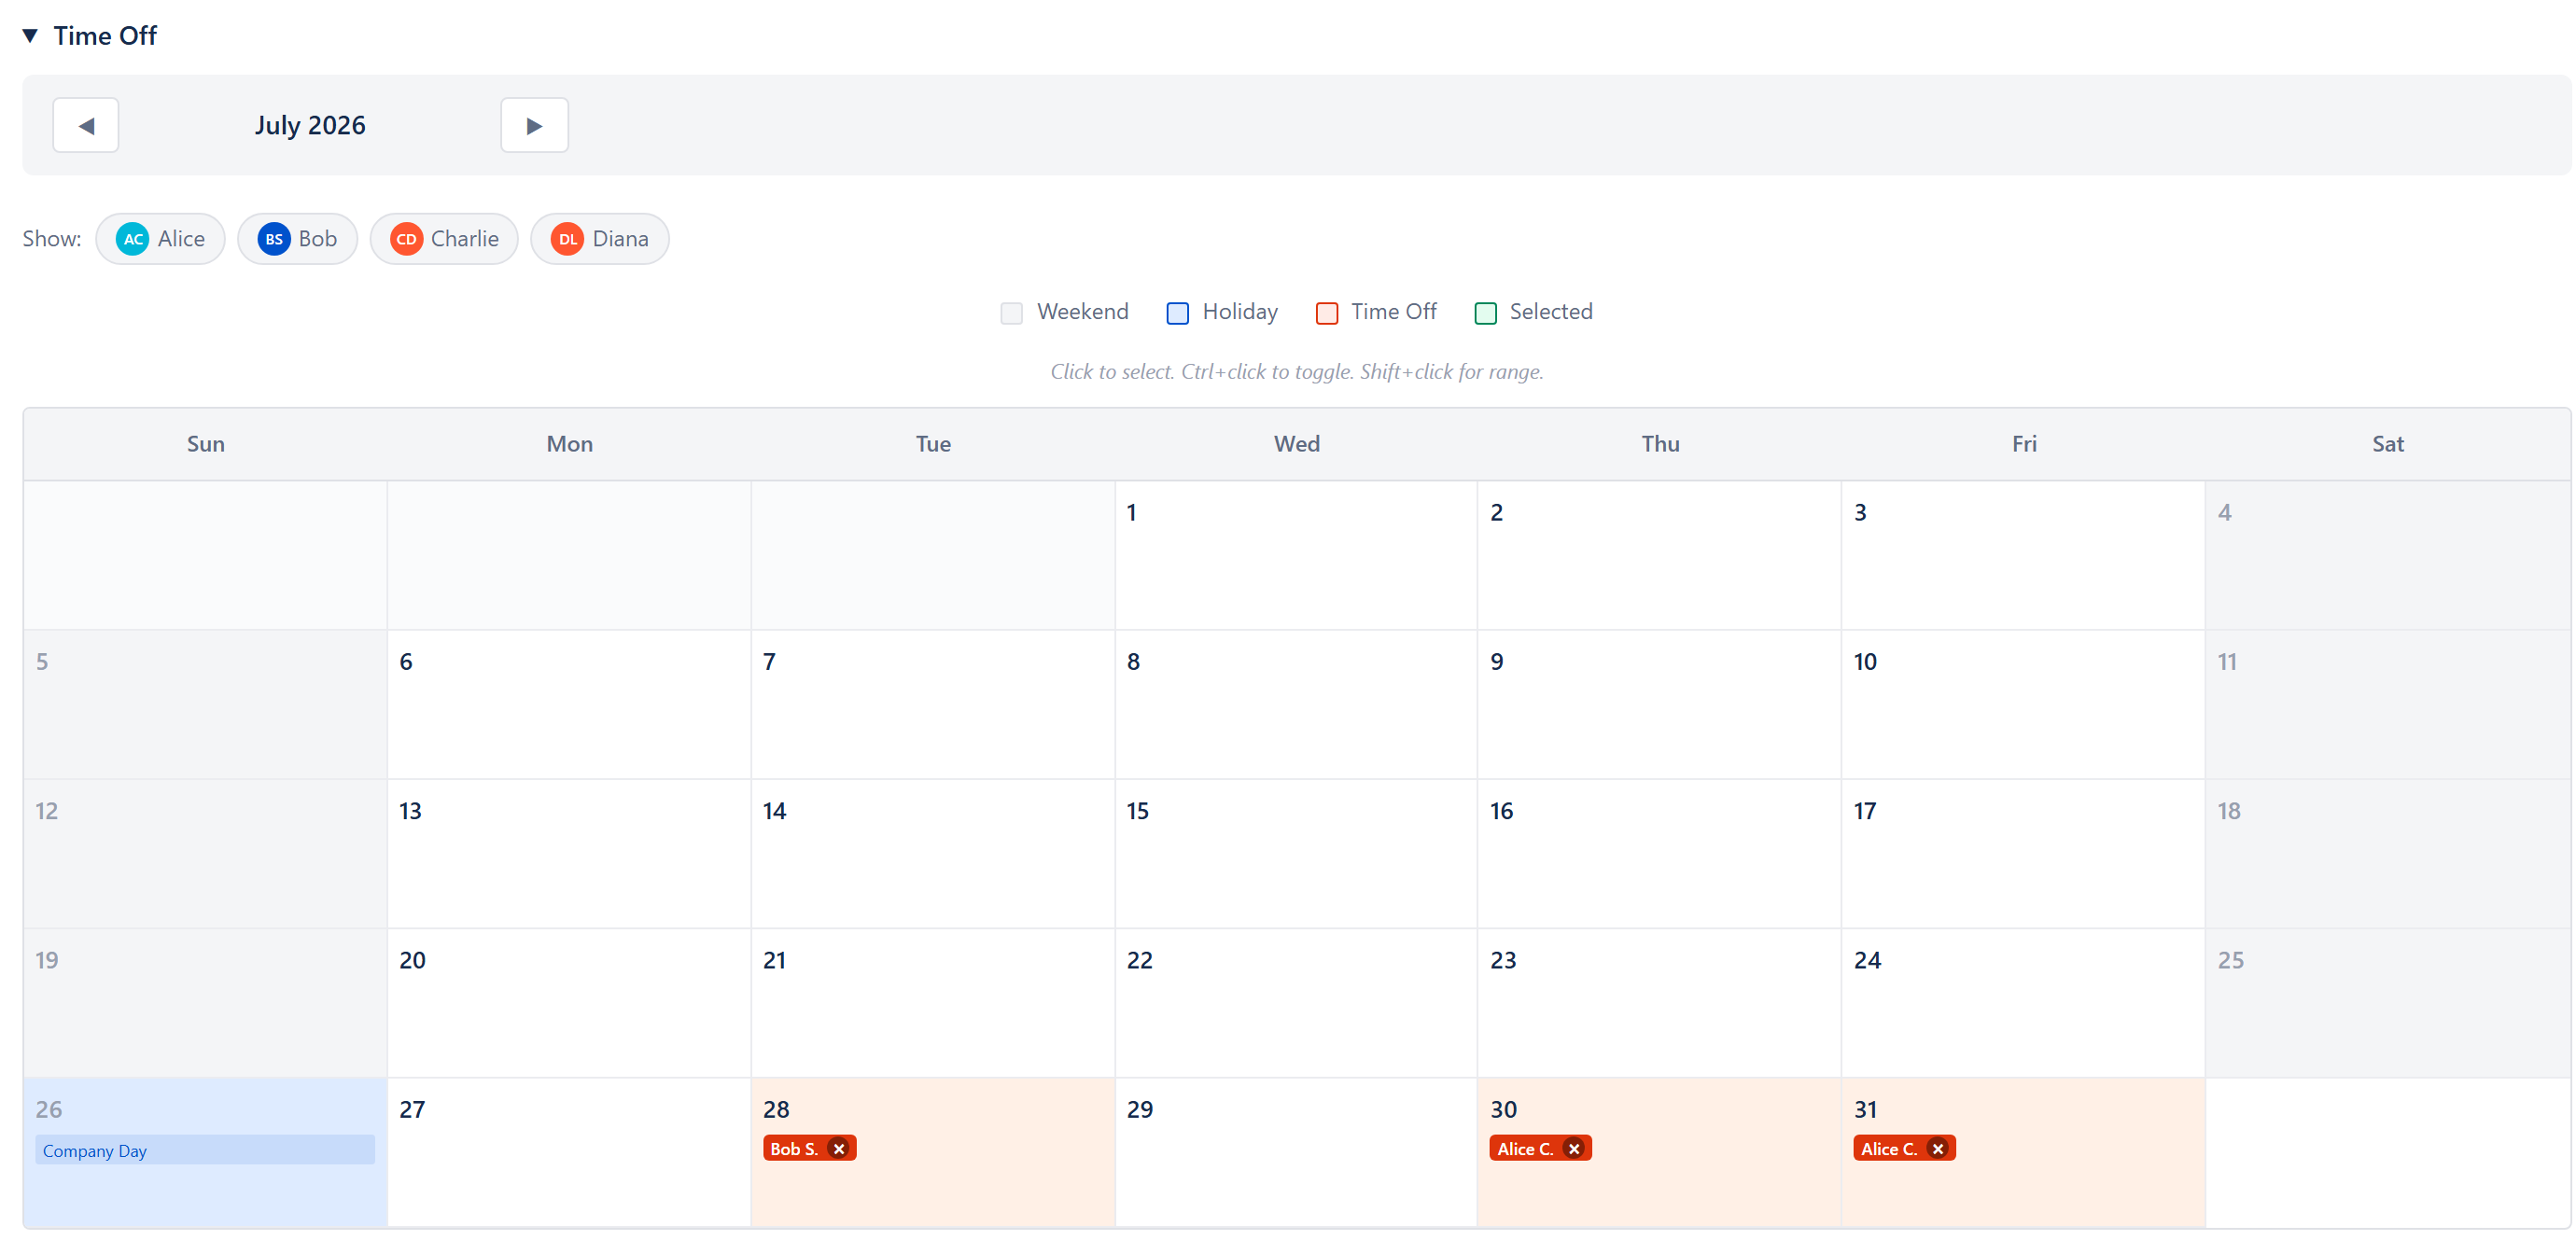Viewport: 2576px width, 1254px height.
Task: Click the AC avatar icon
Action: pos(132,239)
